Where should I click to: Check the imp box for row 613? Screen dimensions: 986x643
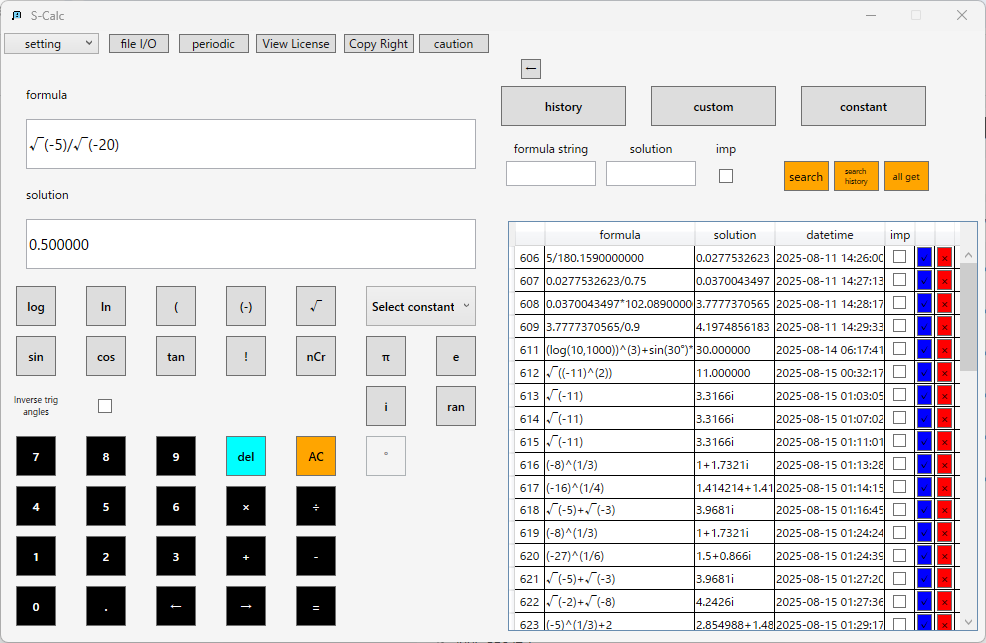(x=899, y=394)
